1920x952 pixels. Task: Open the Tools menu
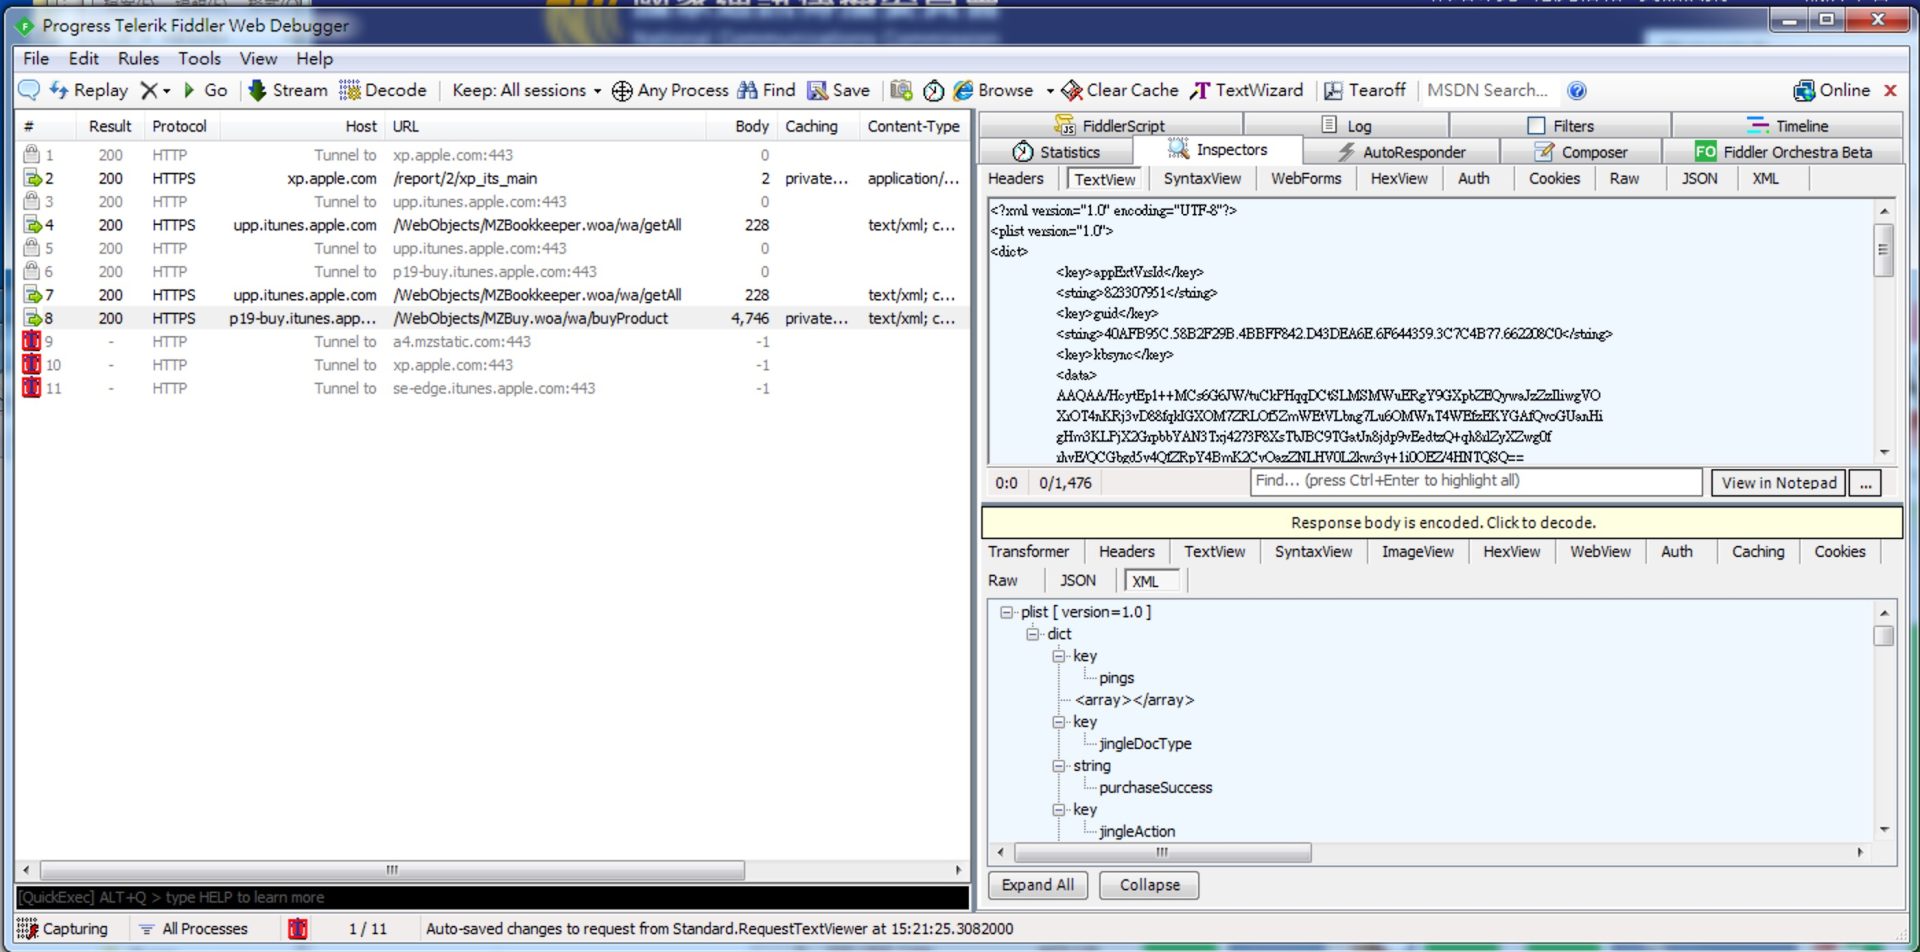(199, 58)
